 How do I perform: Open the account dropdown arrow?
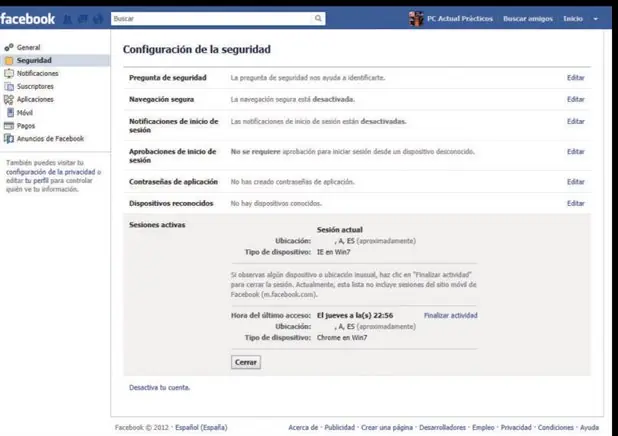click(596, 19)
